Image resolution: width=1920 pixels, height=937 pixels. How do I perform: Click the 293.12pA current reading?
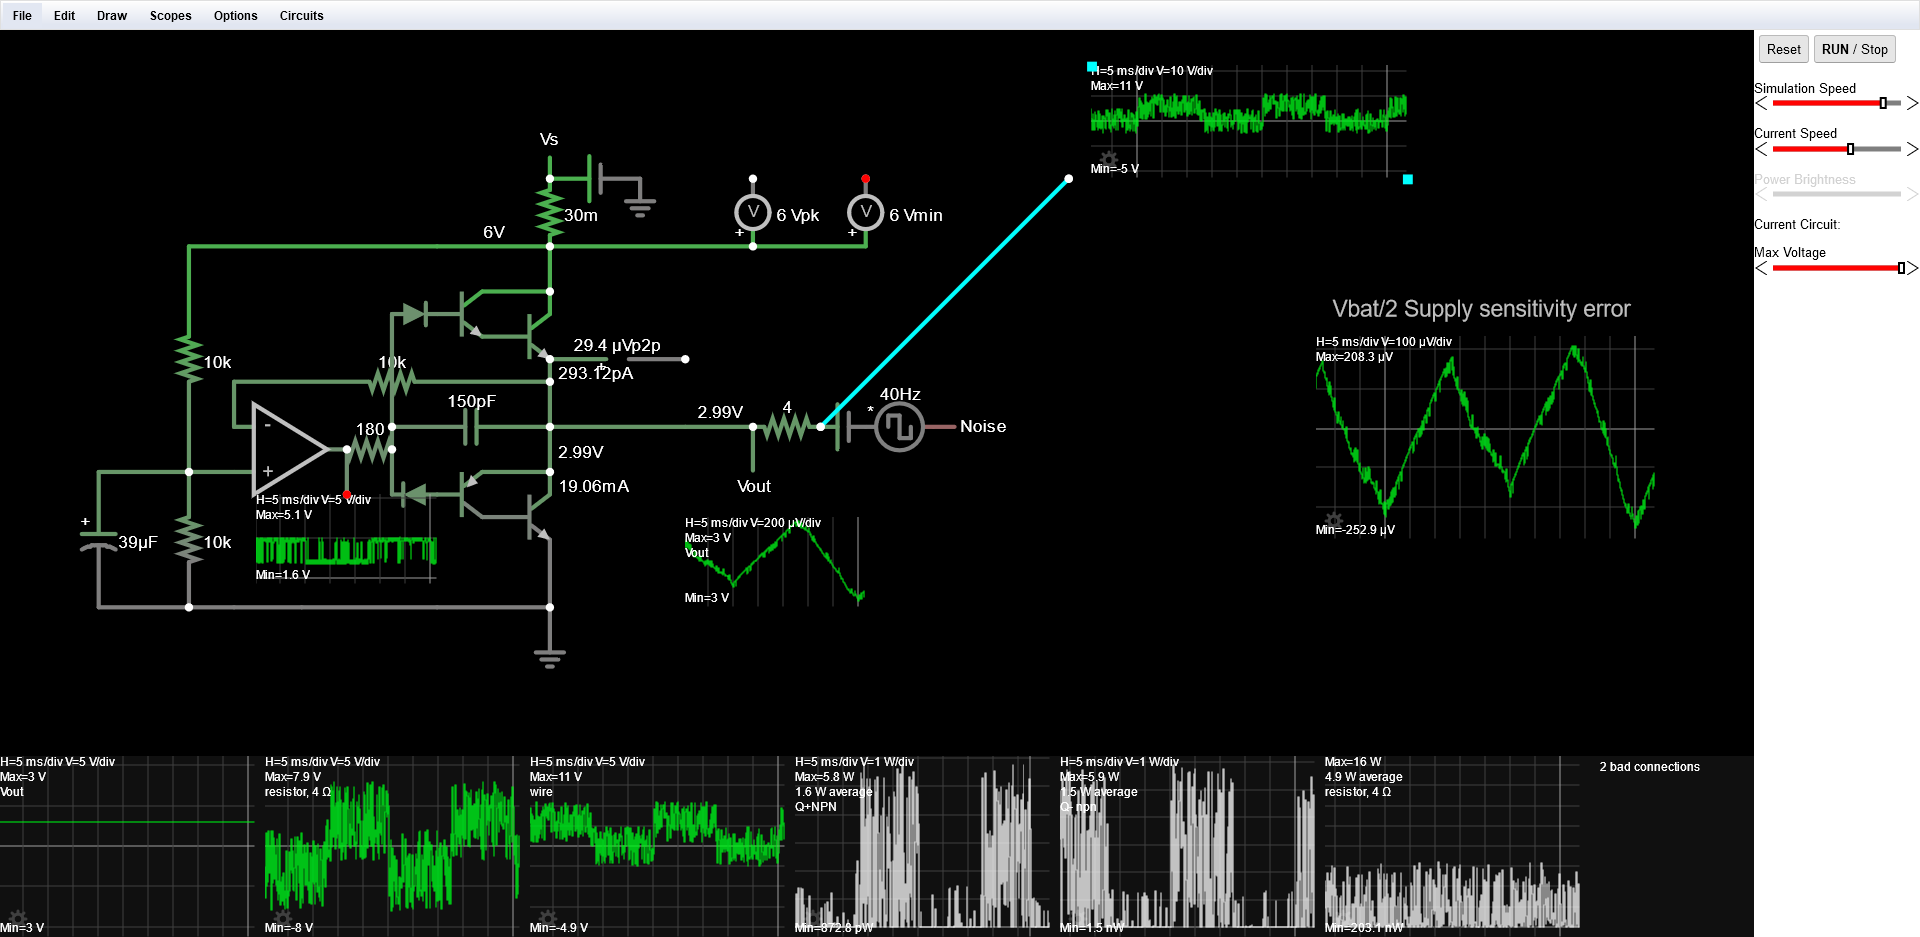point(596,373)
